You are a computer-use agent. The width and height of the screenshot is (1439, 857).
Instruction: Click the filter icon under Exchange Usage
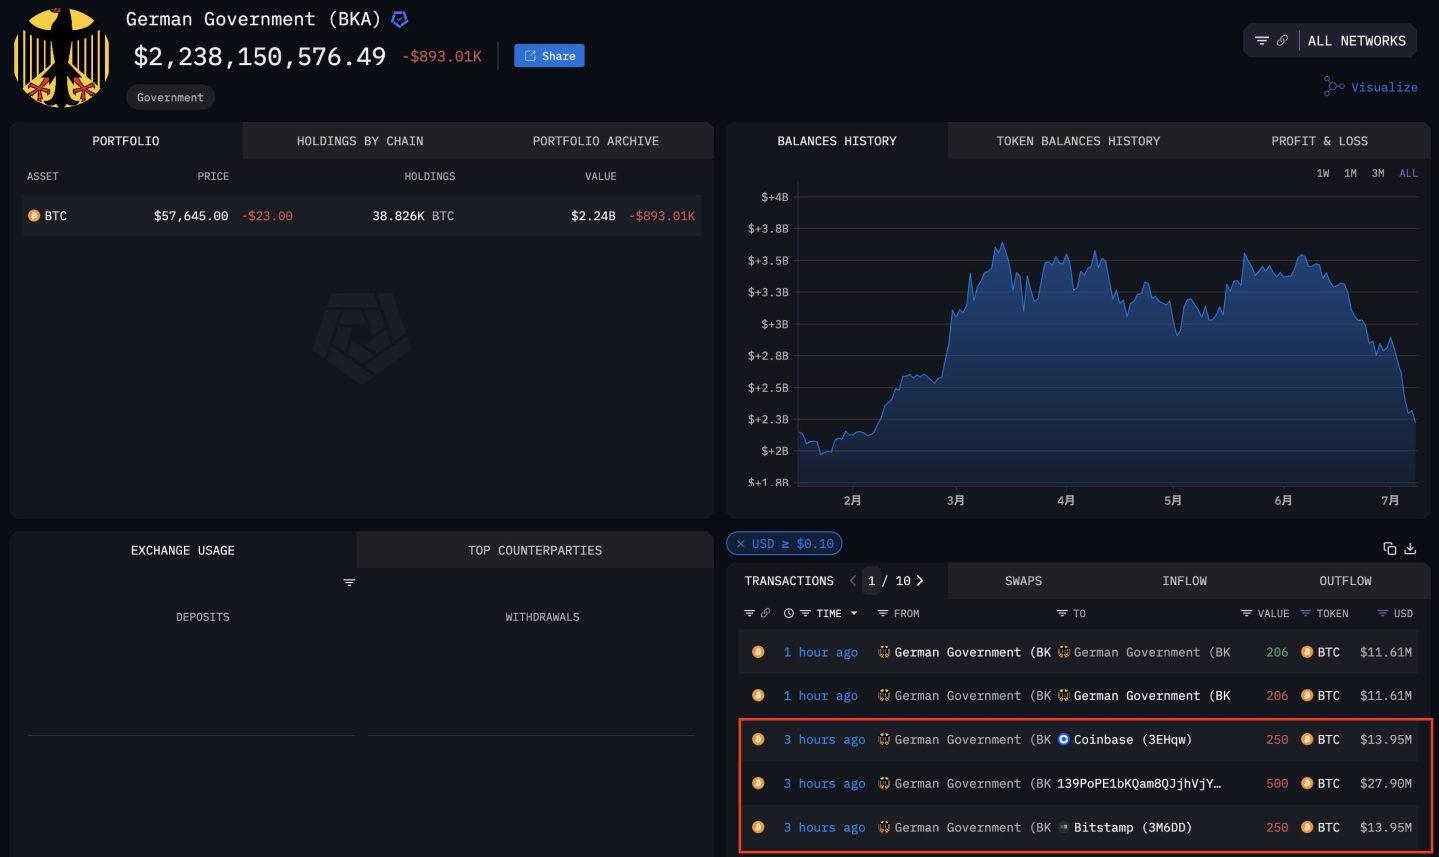point(349,582)
